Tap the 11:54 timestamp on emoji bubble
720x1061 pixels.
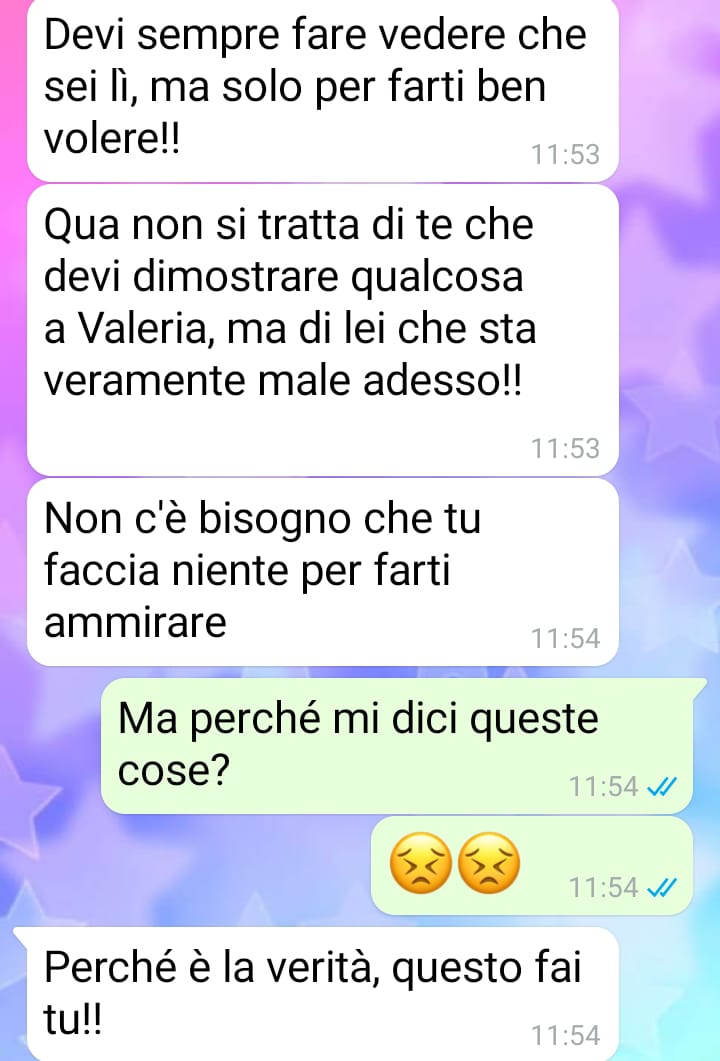[x=603, y=887]
